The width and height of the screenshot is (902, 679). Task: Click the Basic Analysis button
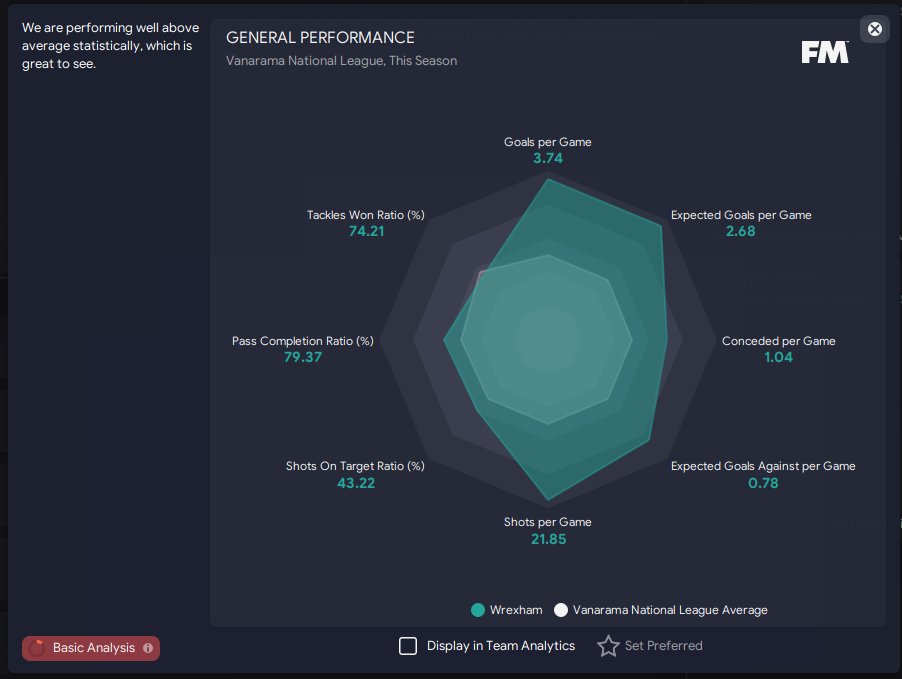[91, 648]
